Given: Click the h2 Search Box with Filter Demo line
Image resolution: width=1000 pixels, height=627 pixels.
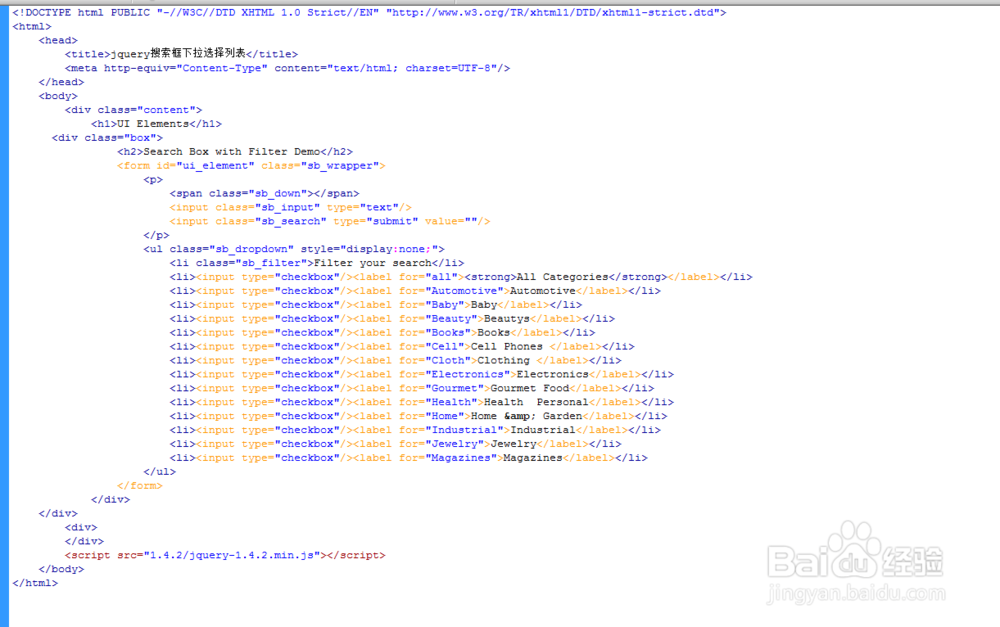Looking at the screenshot, I should pos(235,152).
